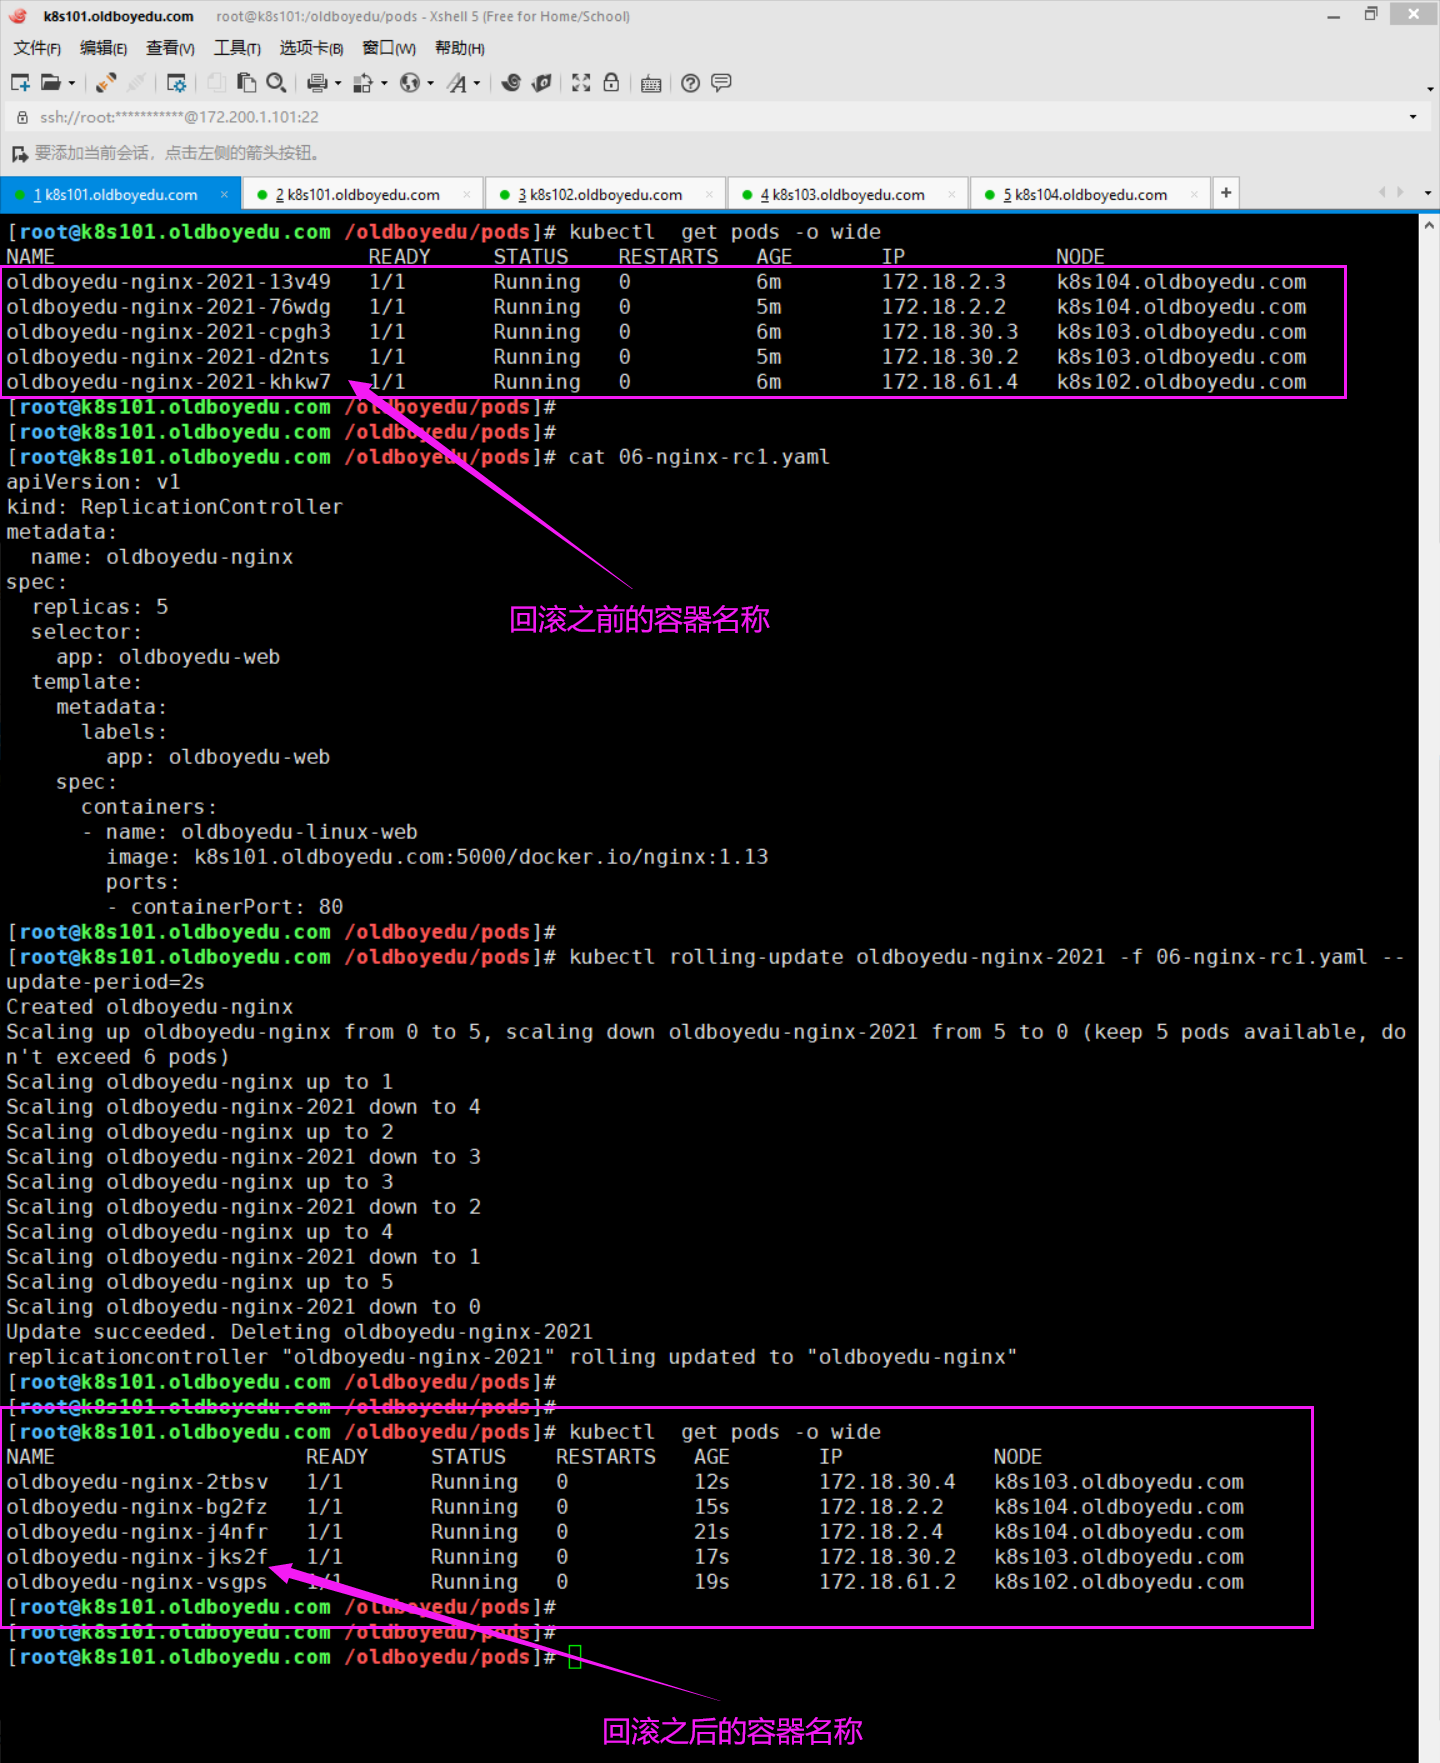Viewport: 1440px width, 1763px height.
Task: Click the New Session icon in toolbar
Action: point(20,83)
